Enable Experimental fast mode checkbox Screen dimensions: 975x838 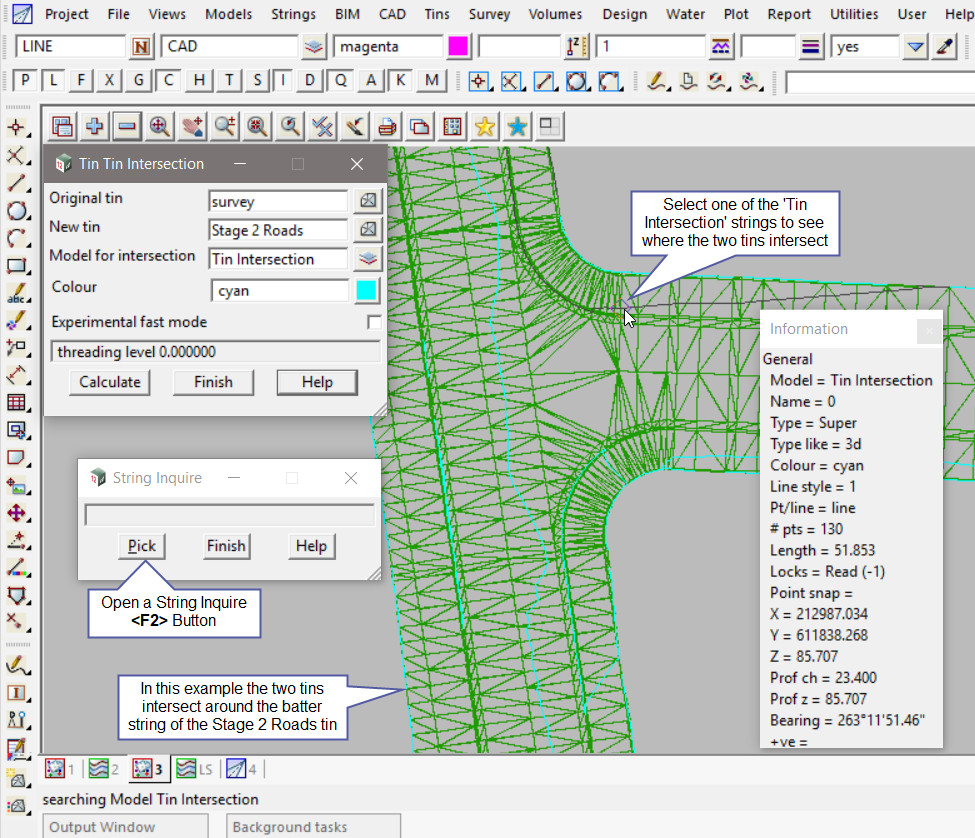pos(374,322)
